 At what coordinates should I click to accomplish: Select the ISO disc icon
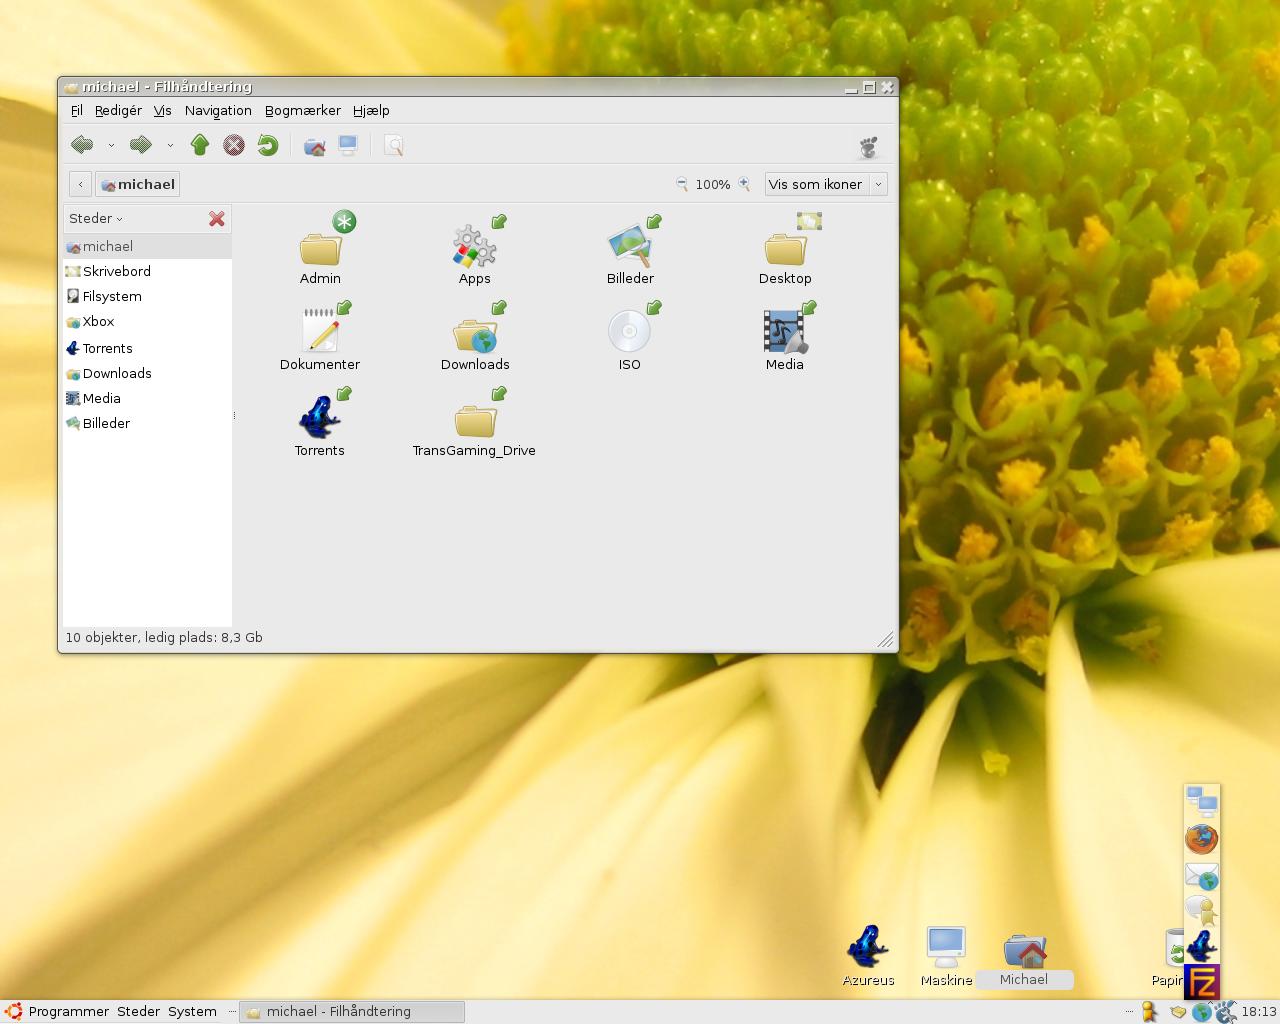pos(629,331)
